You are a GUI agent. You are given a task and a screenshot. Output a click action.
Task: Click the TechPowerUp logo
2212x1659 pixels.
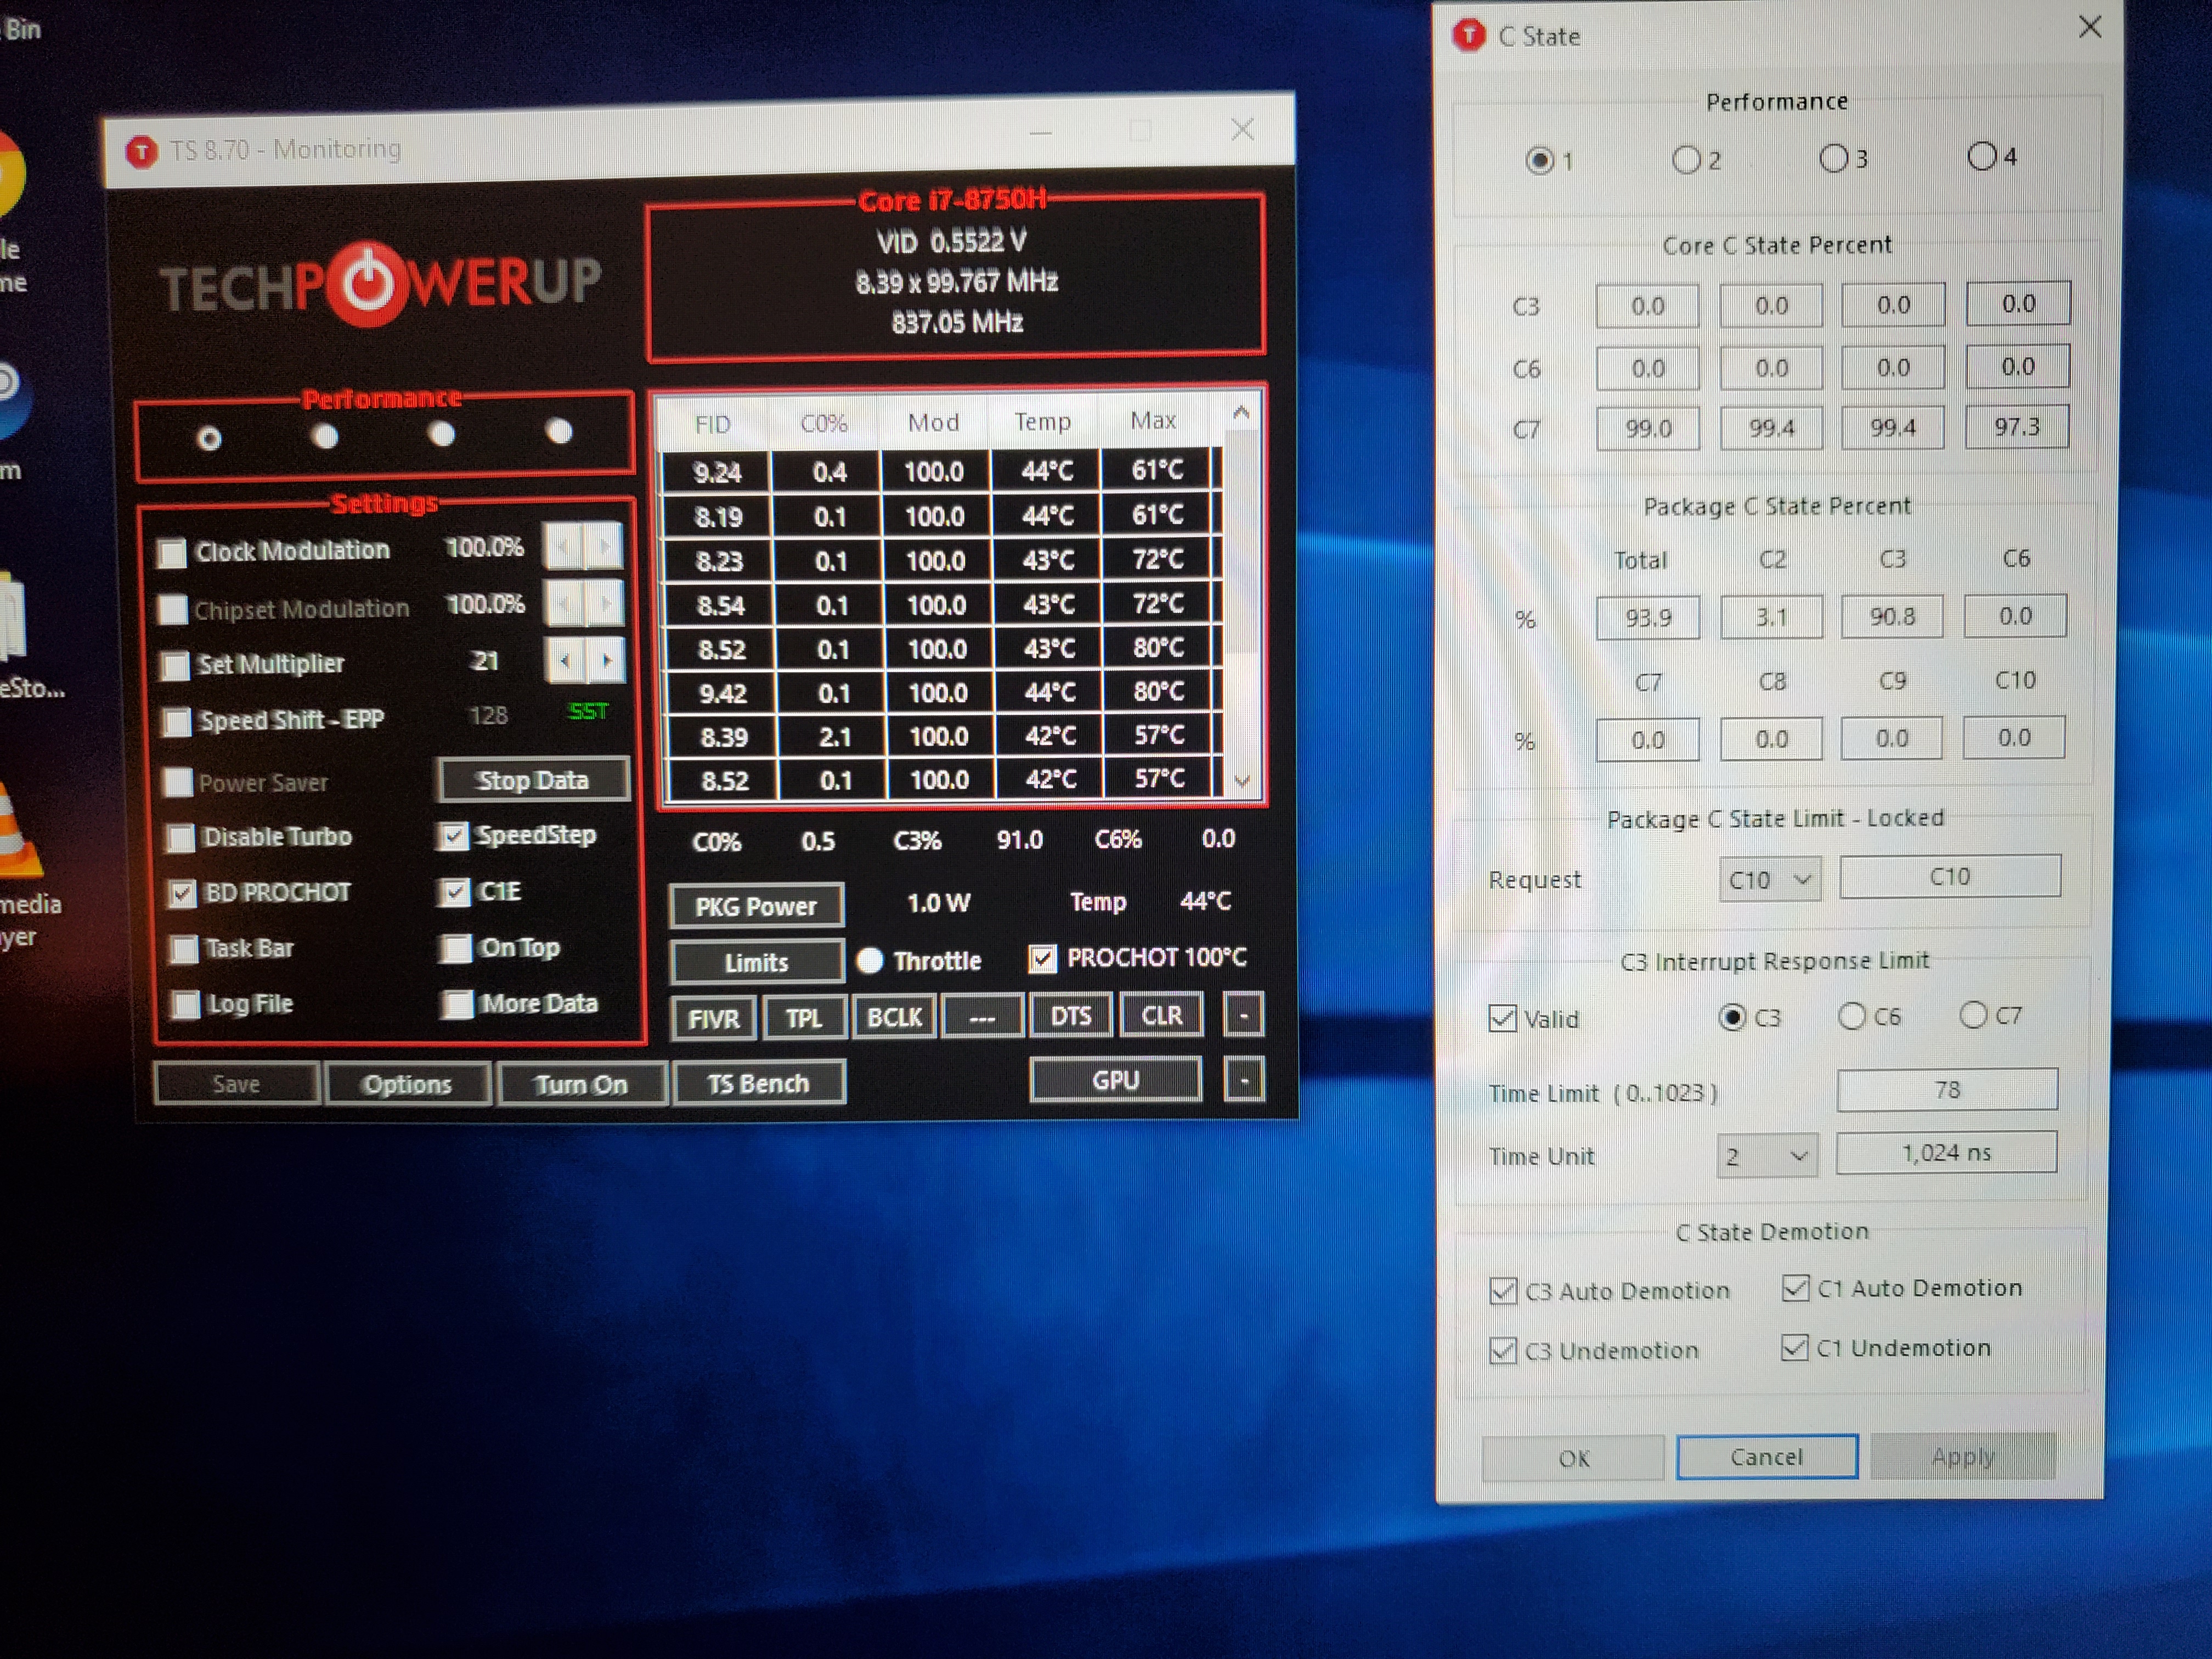(x=380, y=284)
